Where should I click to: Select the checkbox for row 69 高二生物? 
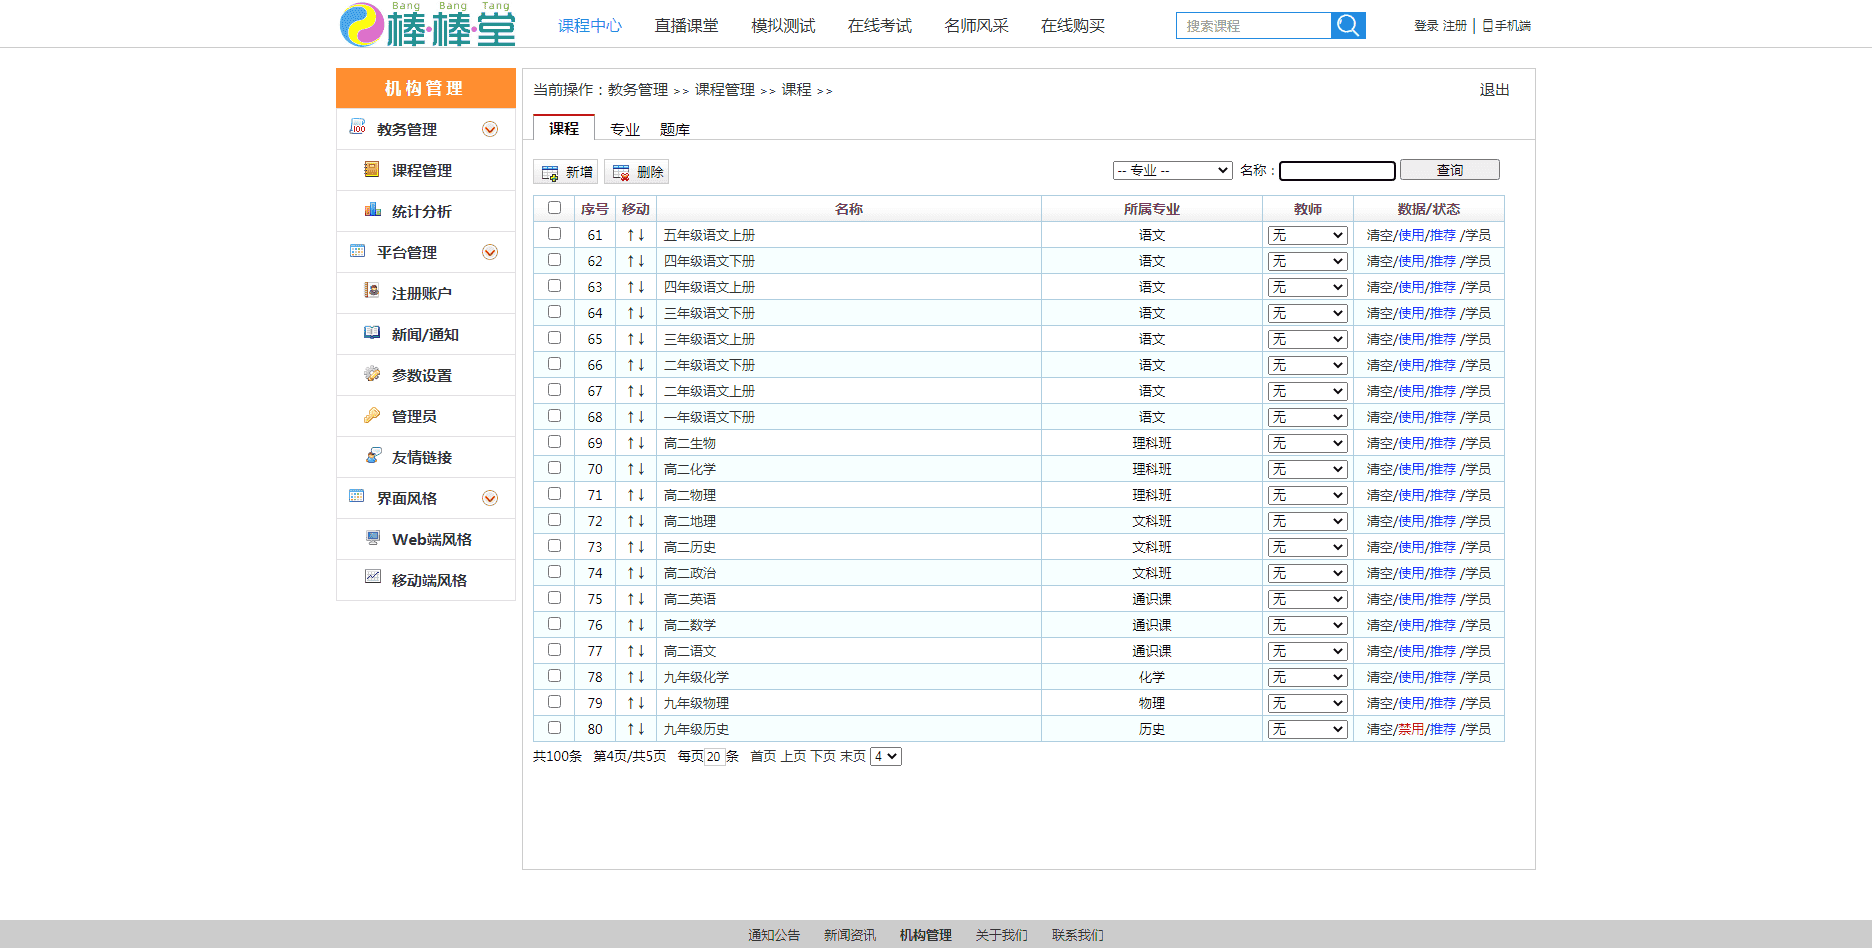click(x=554, y=442)
